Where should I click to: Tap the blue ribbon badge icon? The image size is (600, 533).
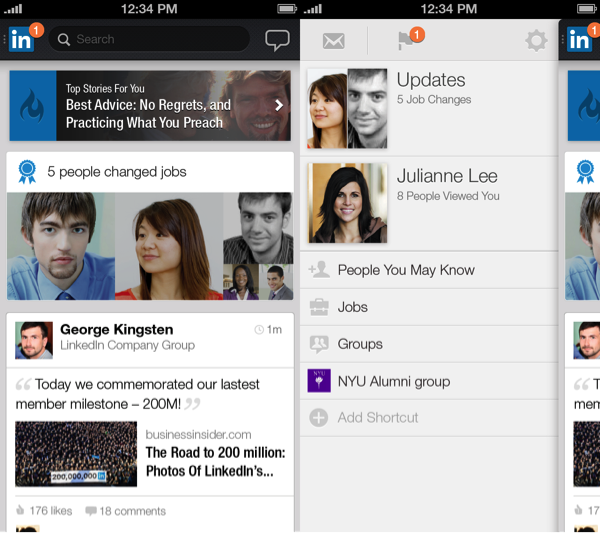tap(27, 172)
